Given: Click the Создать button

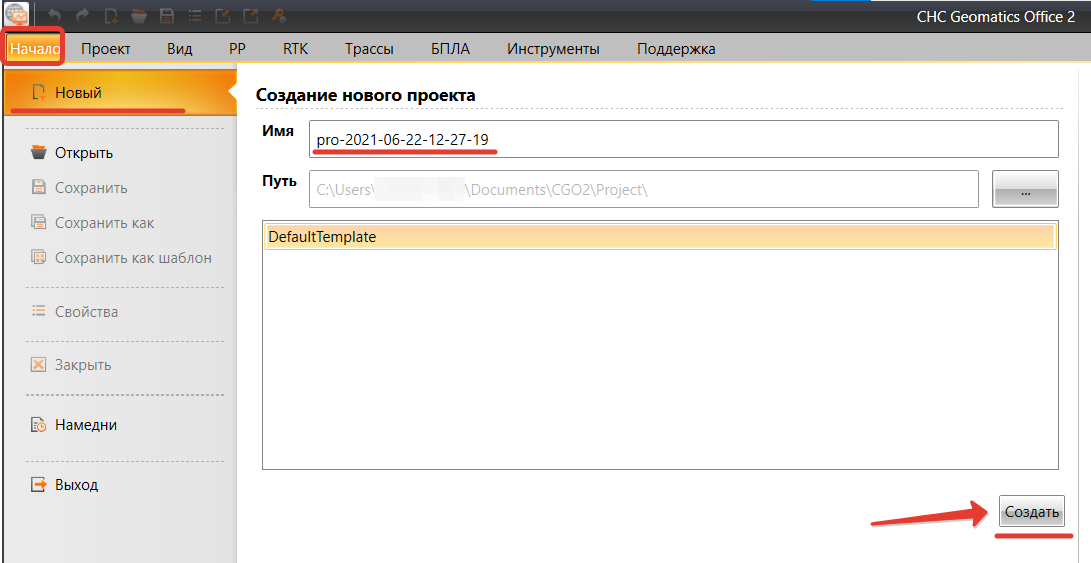Looking at the screenshot, I should [x=1032, y=512].
